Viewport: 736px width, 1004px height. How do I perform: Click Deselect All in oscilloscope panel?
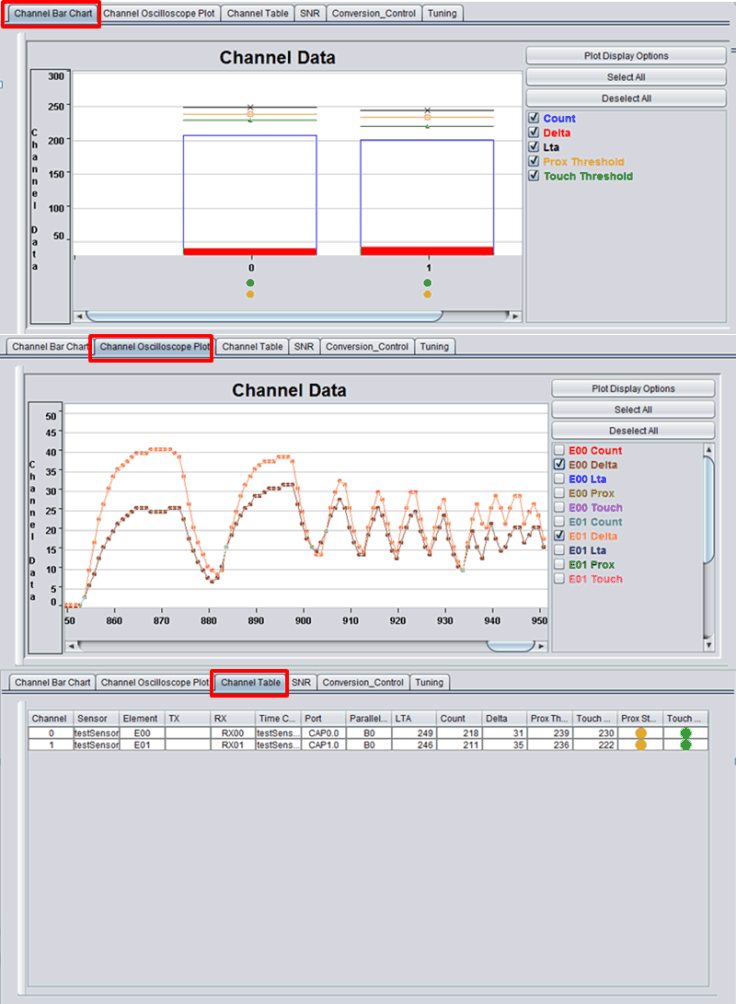pyautogui.click(x=633, y=431)
